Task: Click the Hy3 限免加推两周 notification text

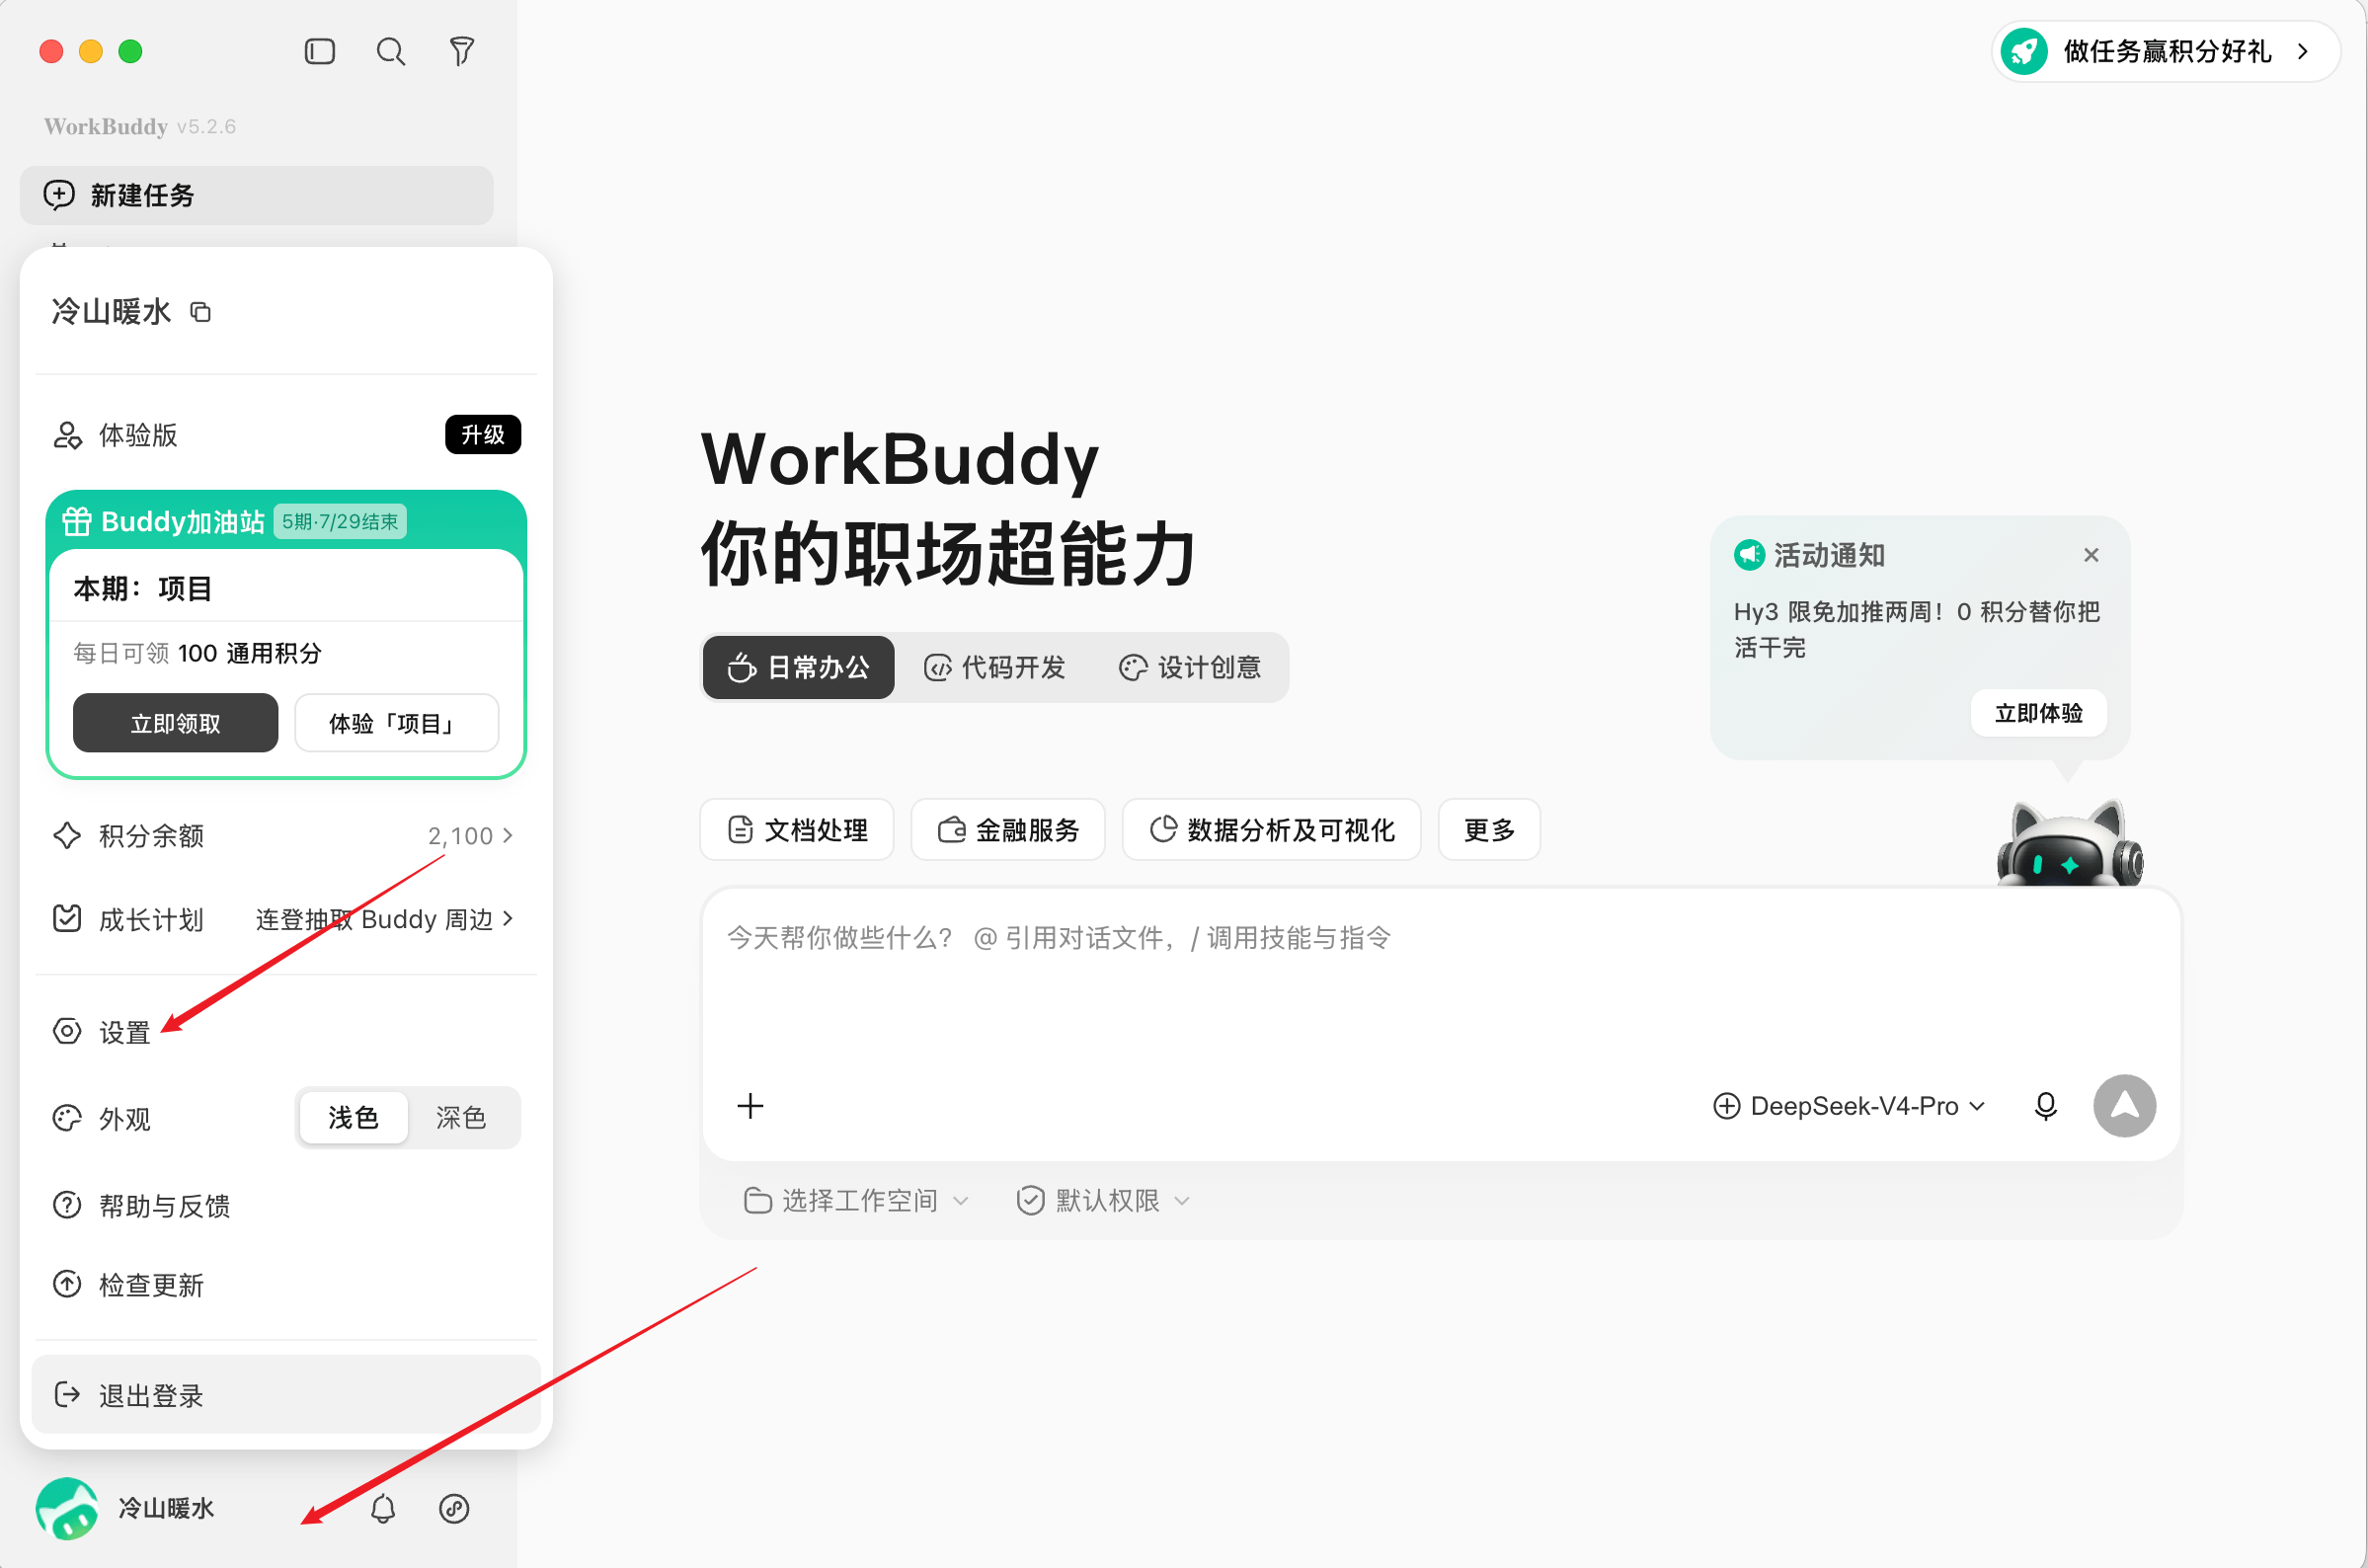Action: [1917, 629]
